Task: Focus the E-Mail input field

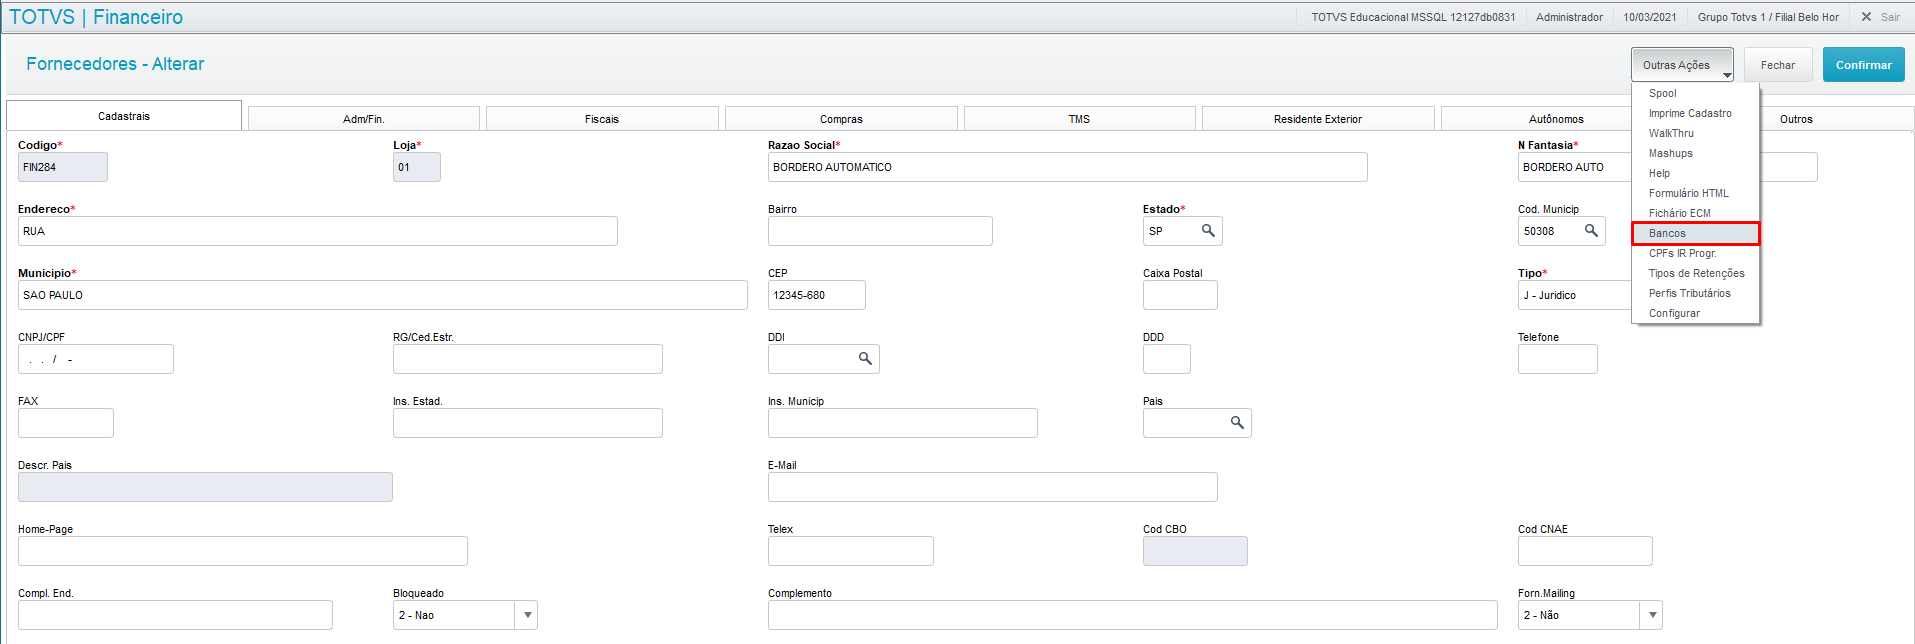Action: (992, 487)
